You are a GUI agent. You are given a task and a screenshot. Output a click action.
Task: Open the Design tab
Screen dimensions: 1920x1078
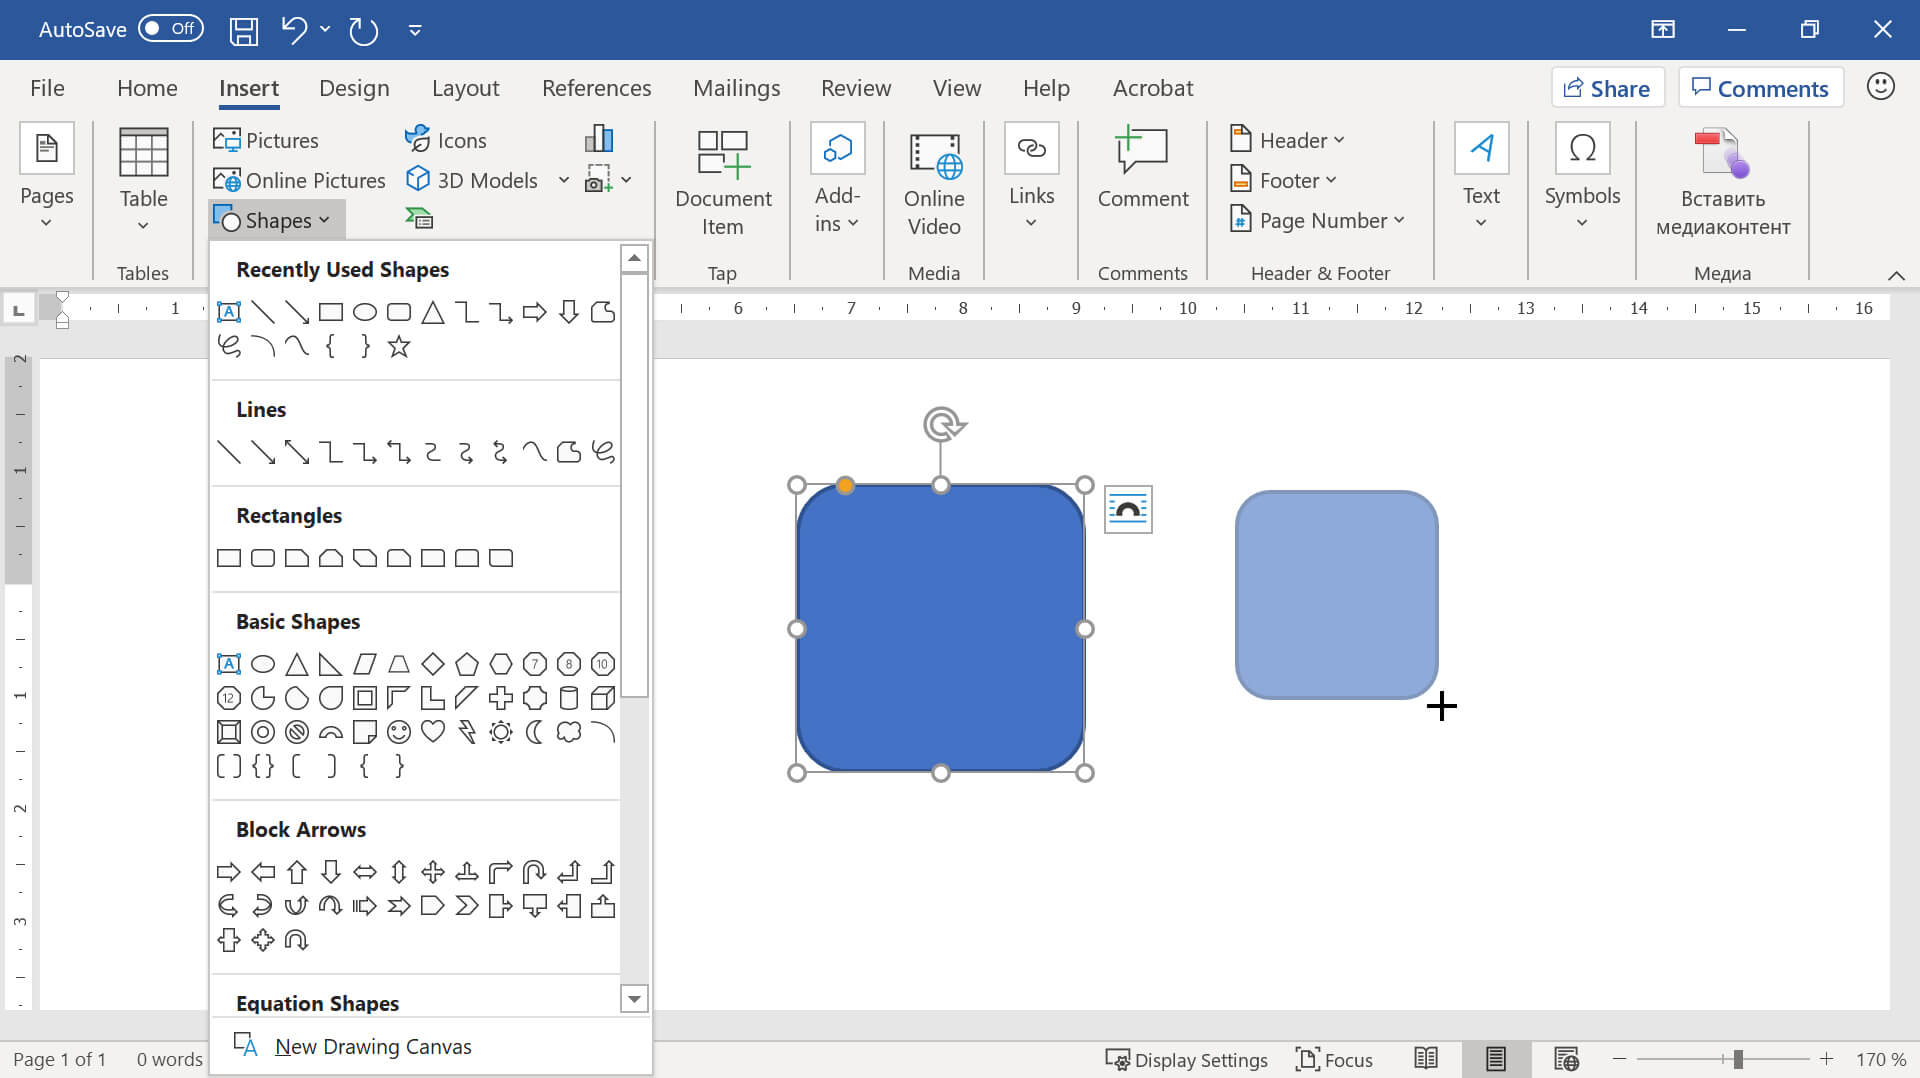(x=353, y=88)
